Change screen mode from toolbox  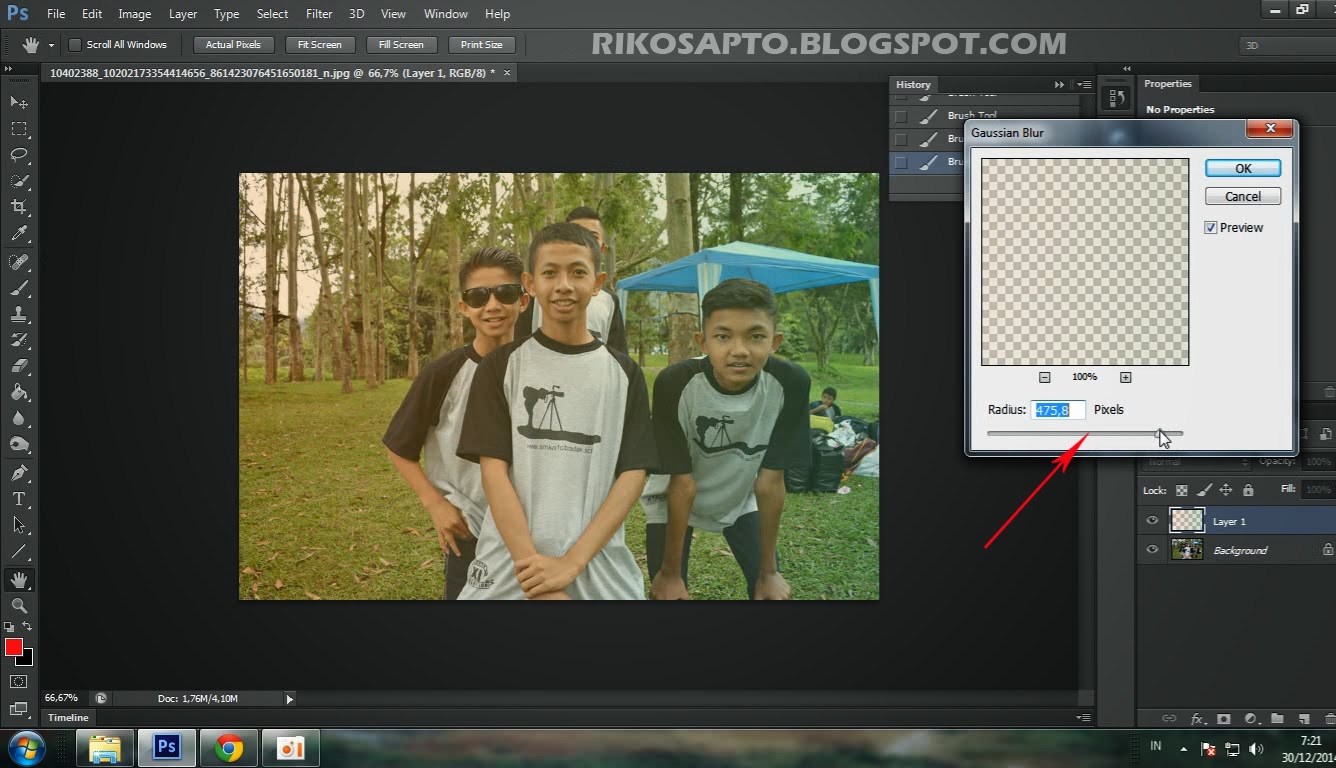(x=19, y=709)
